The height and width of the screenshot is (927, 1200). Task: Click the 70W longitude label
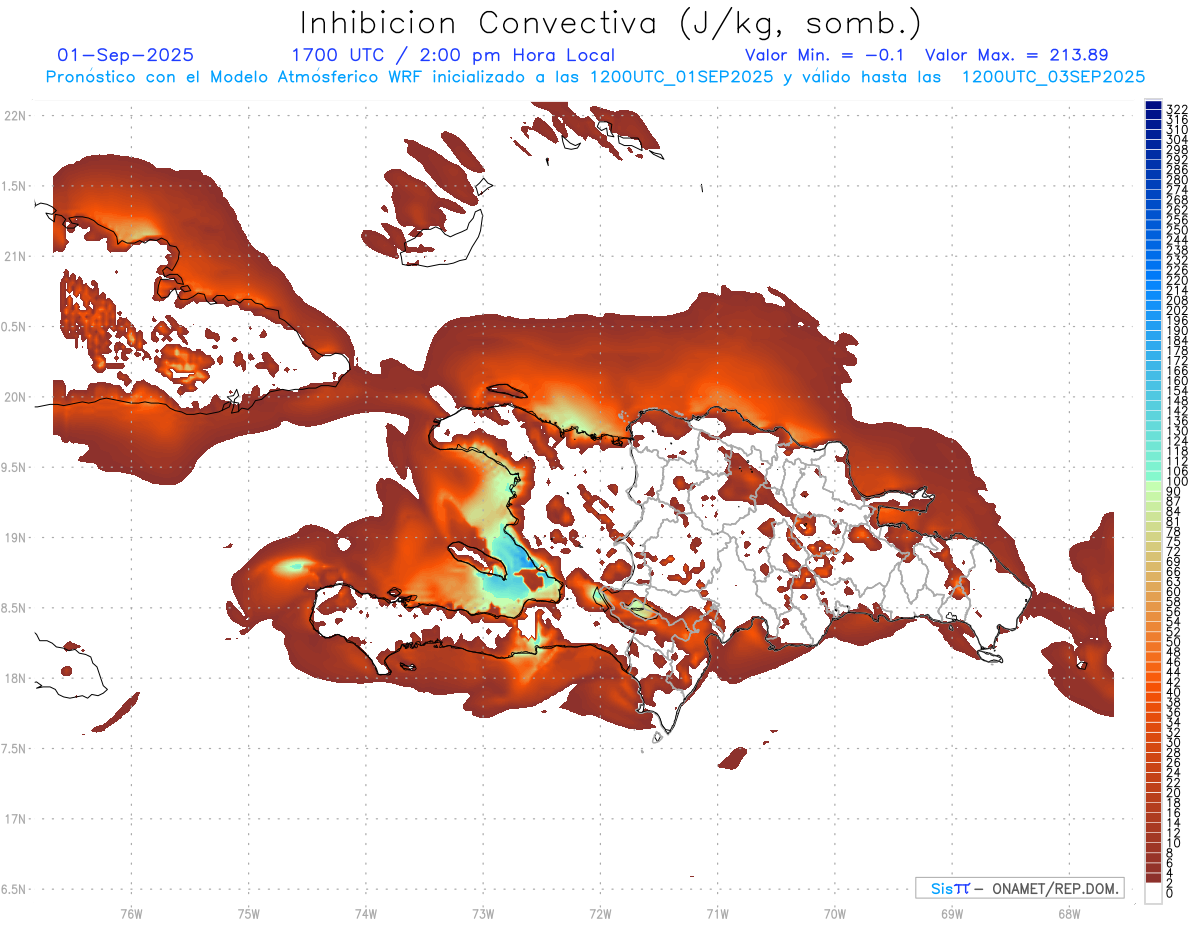click(x=835, y=913)
